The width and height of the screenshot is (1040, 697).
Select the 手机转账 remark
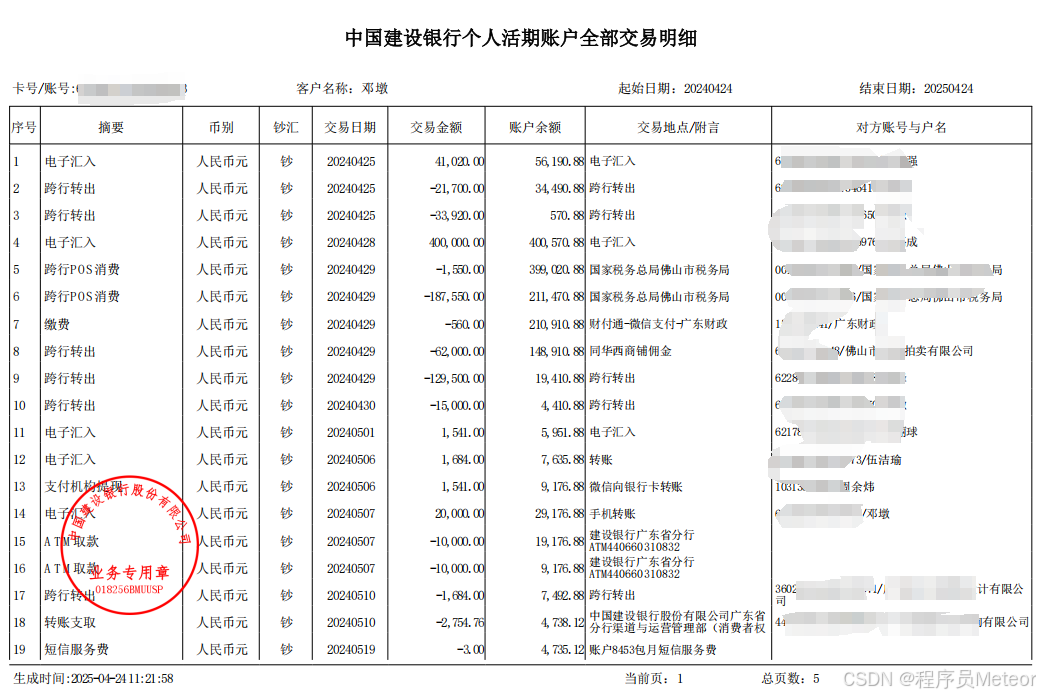(x=612, y=514)
